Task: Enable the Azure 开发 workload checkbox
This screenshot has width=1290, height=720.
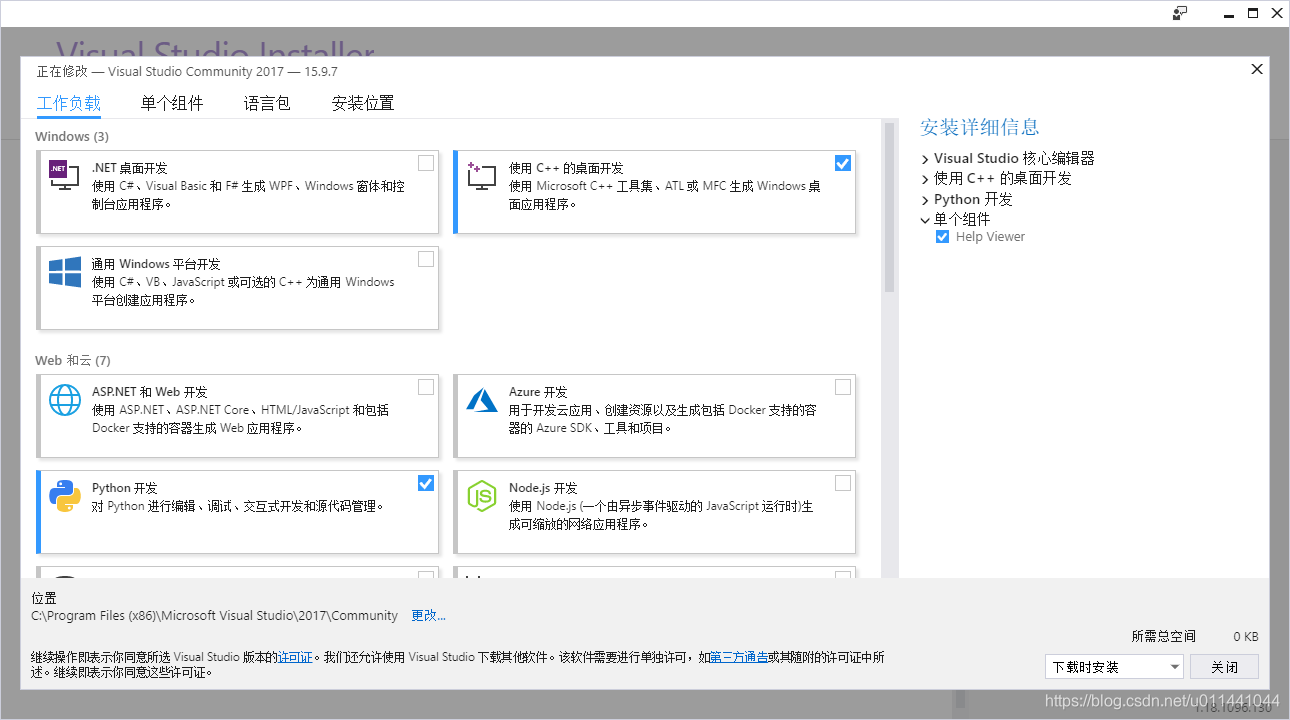Action: [843, 387]
